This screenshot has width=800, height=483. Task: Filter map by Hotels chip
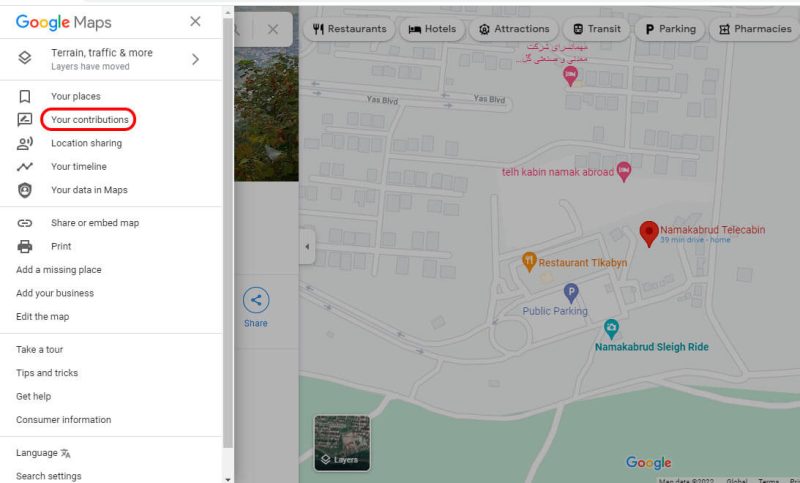(431, 29)
